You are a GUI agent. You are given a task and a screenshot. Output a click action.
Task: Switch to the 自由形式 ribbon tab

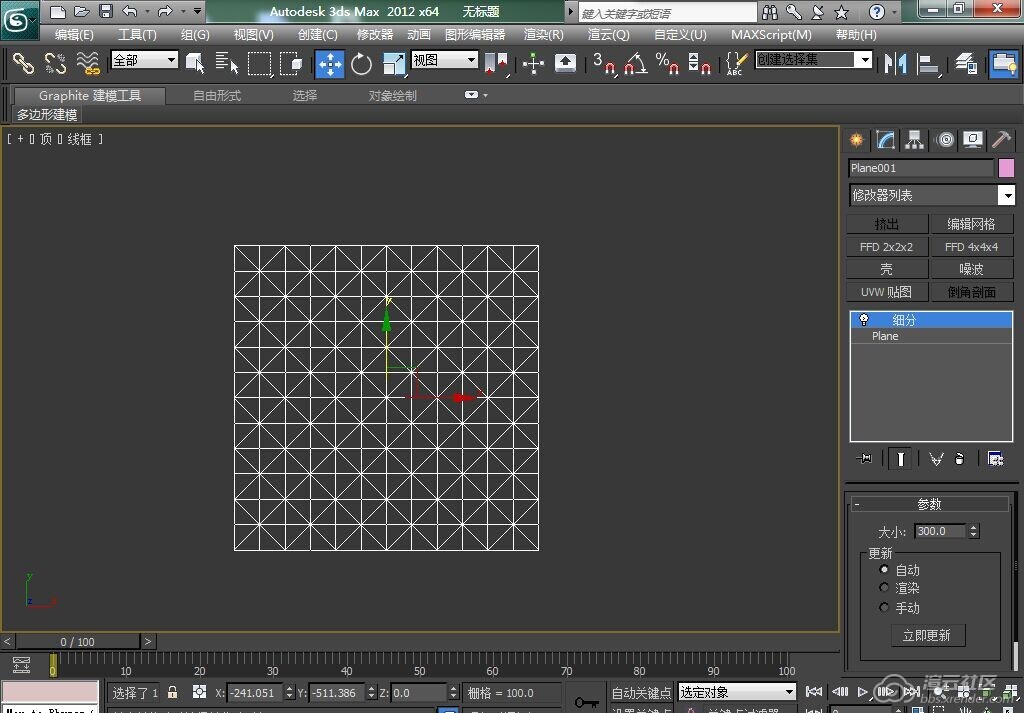click(x=217, y=96)
